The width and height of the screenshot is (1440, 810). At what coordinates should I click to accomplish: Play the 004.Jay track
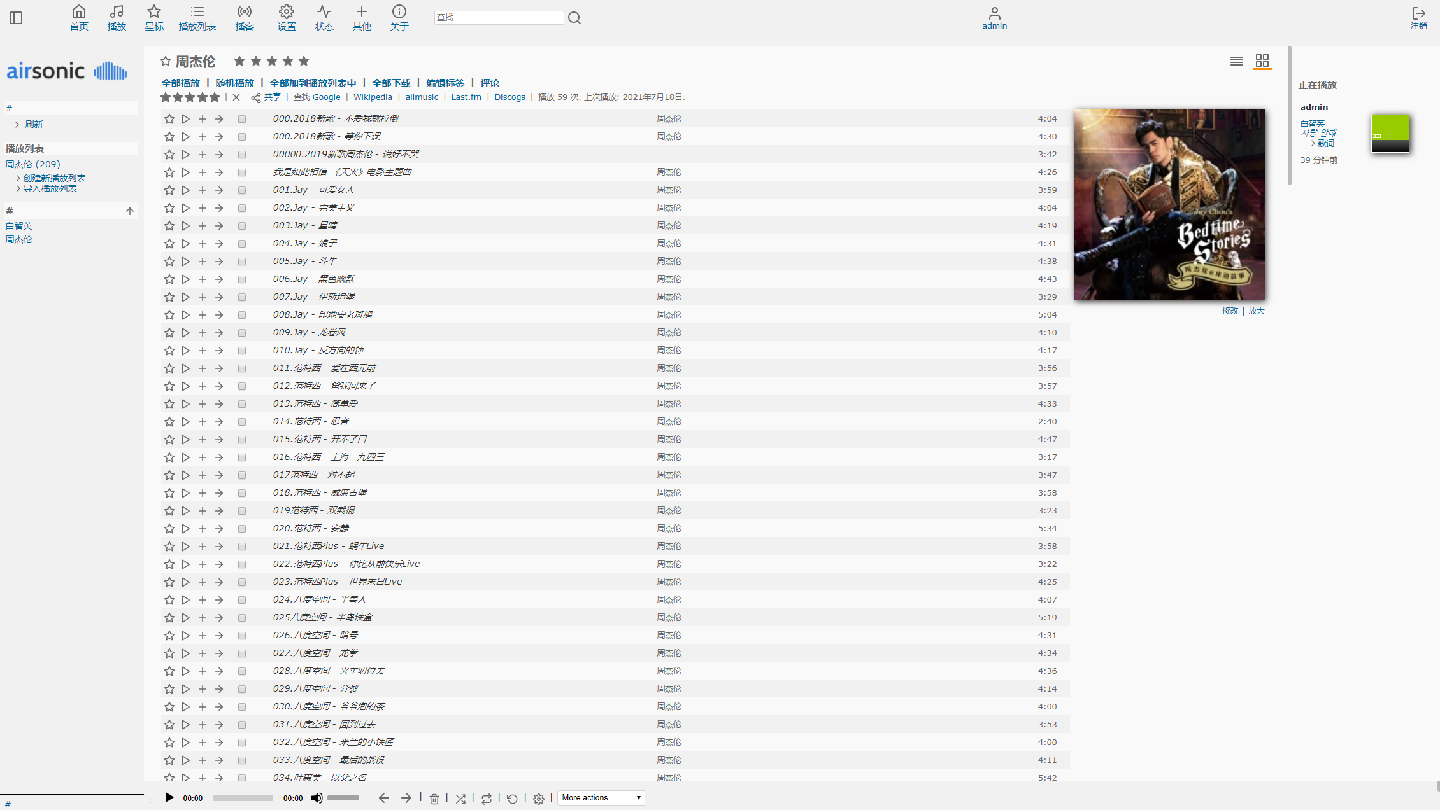(x=185, y=244)
